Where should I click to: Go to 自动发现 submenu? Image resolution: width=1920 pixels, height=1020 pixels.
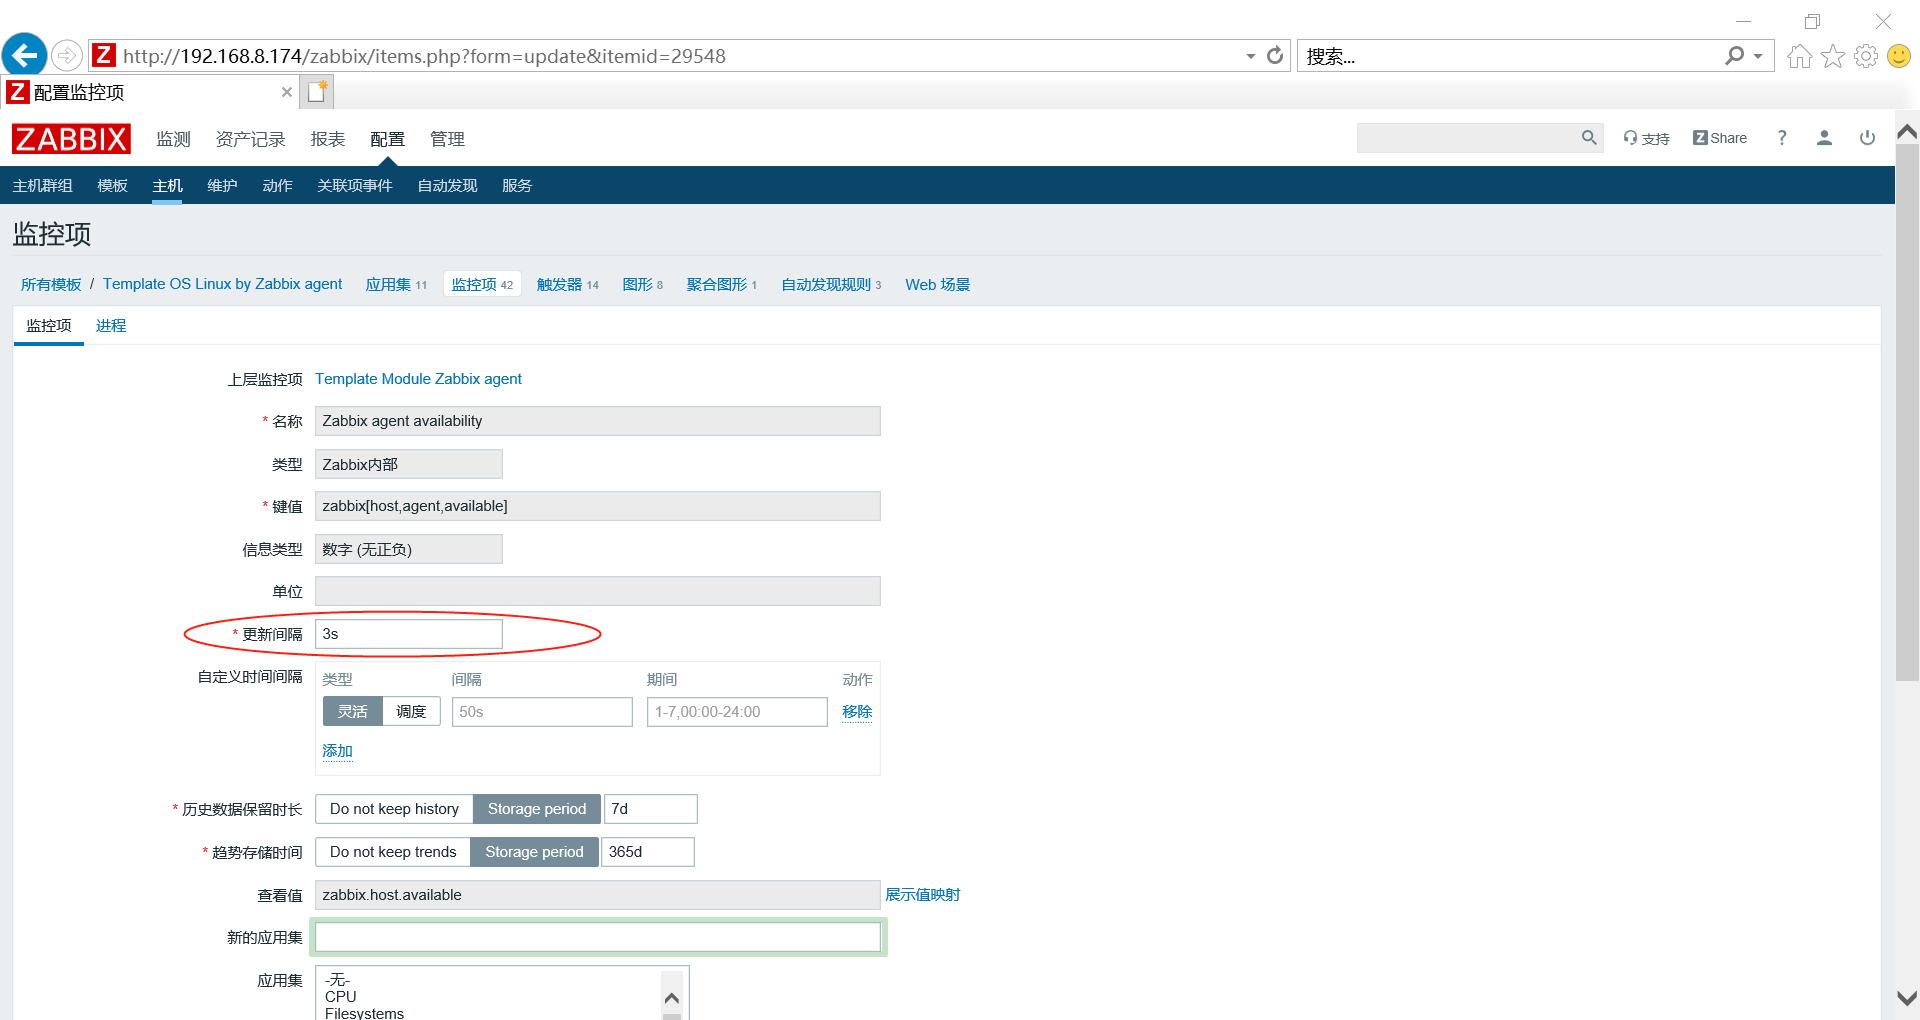447,186
